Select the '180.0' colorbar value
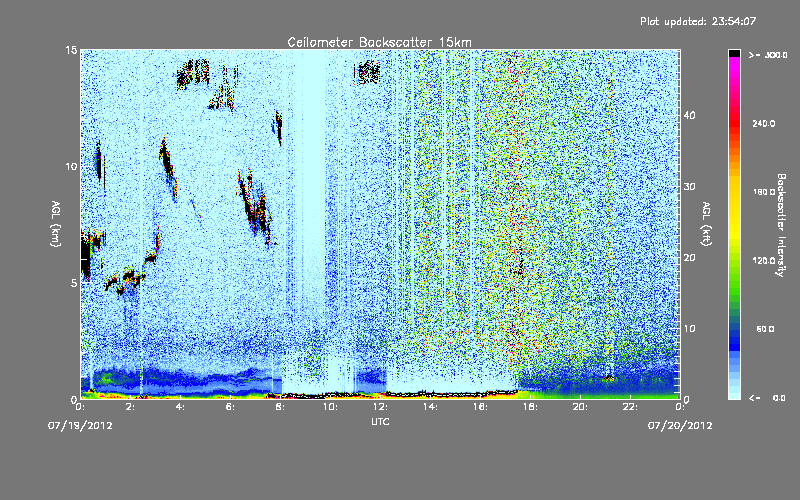Image resolution: width=800 pixels, height=500 pixels. tap(763, 192)
